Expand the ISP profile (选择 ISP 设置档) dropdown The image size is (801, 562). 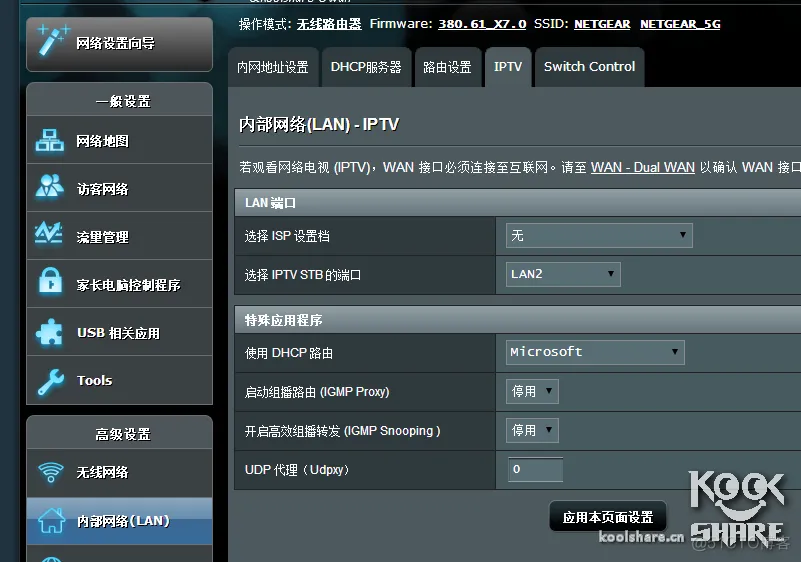(x=599, y=236)
